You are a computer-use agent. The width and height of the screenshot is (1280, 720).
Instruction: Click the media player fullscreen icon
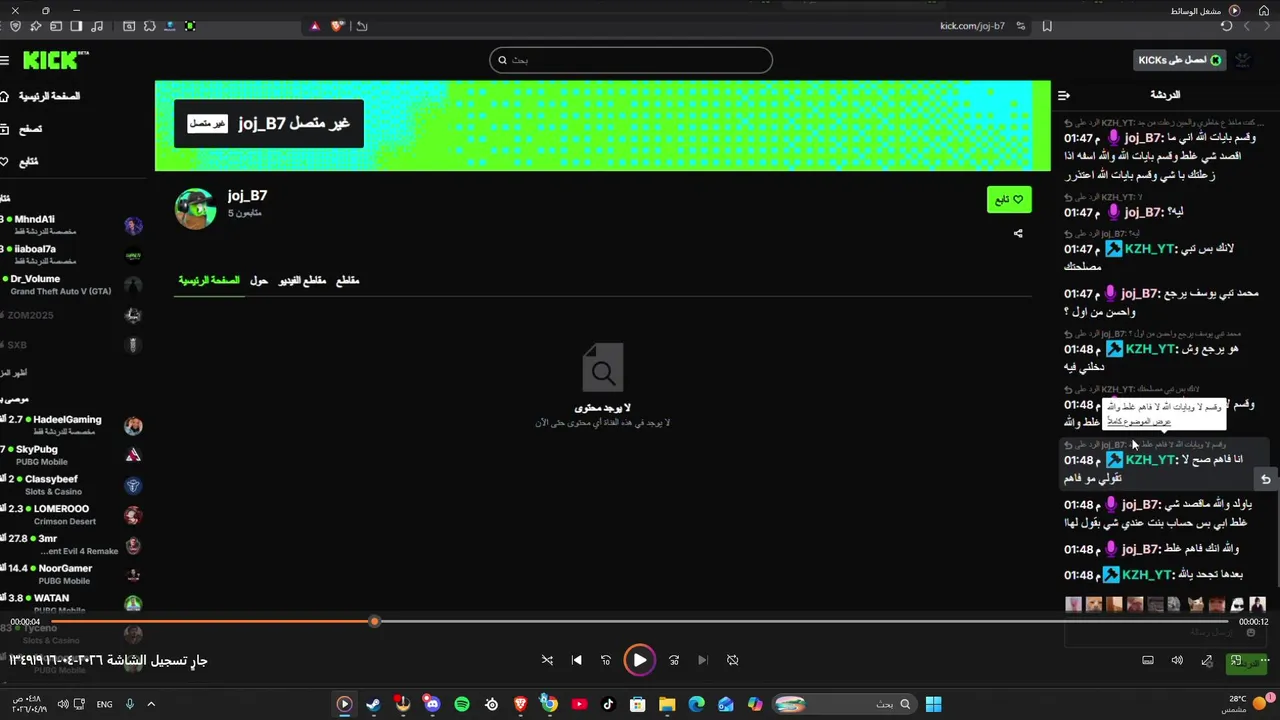pyautogui.click(x=1207, y=660)
